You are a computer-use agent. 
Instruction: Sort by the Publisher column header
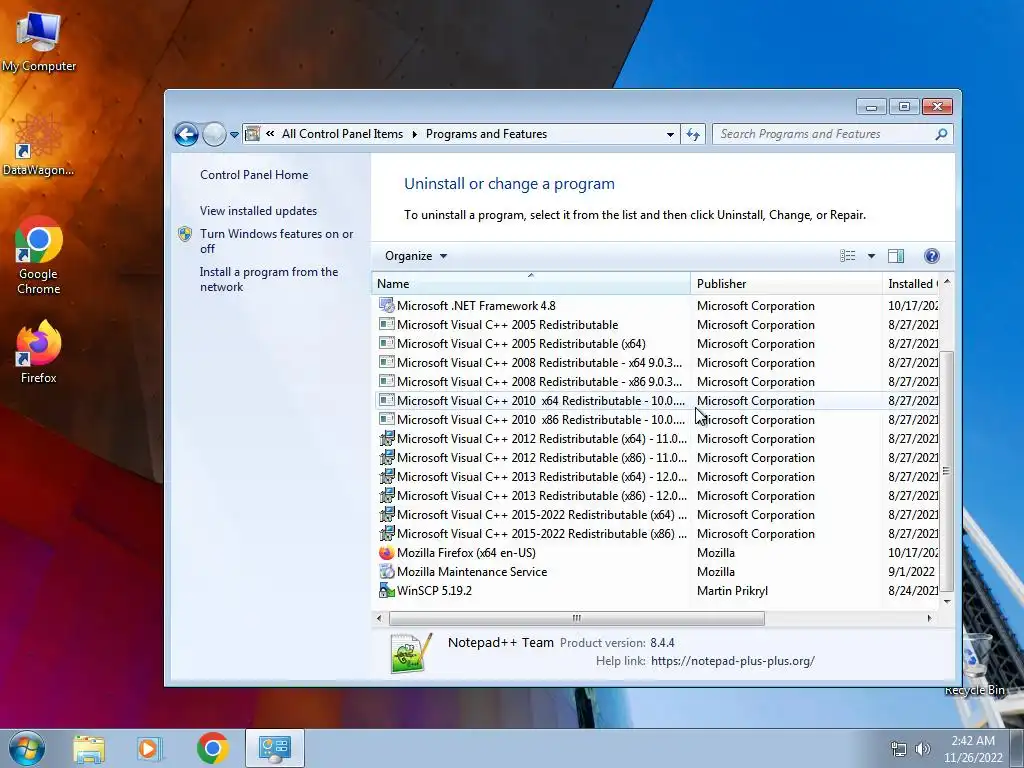click(786, 283)
